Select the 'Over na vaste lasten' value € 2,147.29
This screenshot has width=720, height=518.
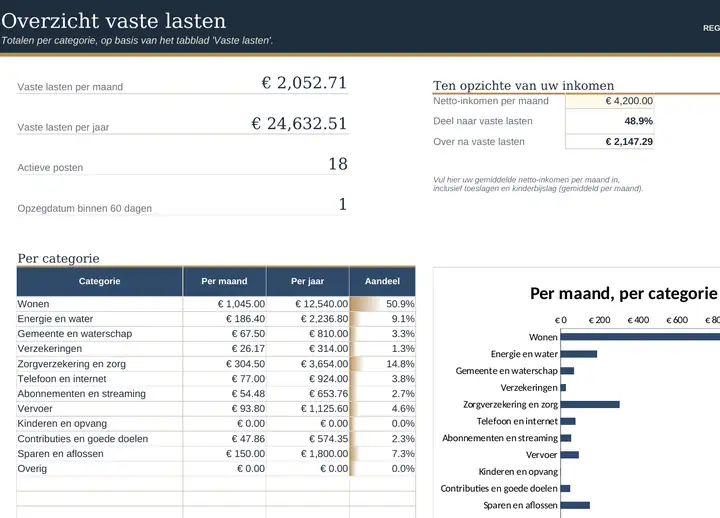point(609,141)
